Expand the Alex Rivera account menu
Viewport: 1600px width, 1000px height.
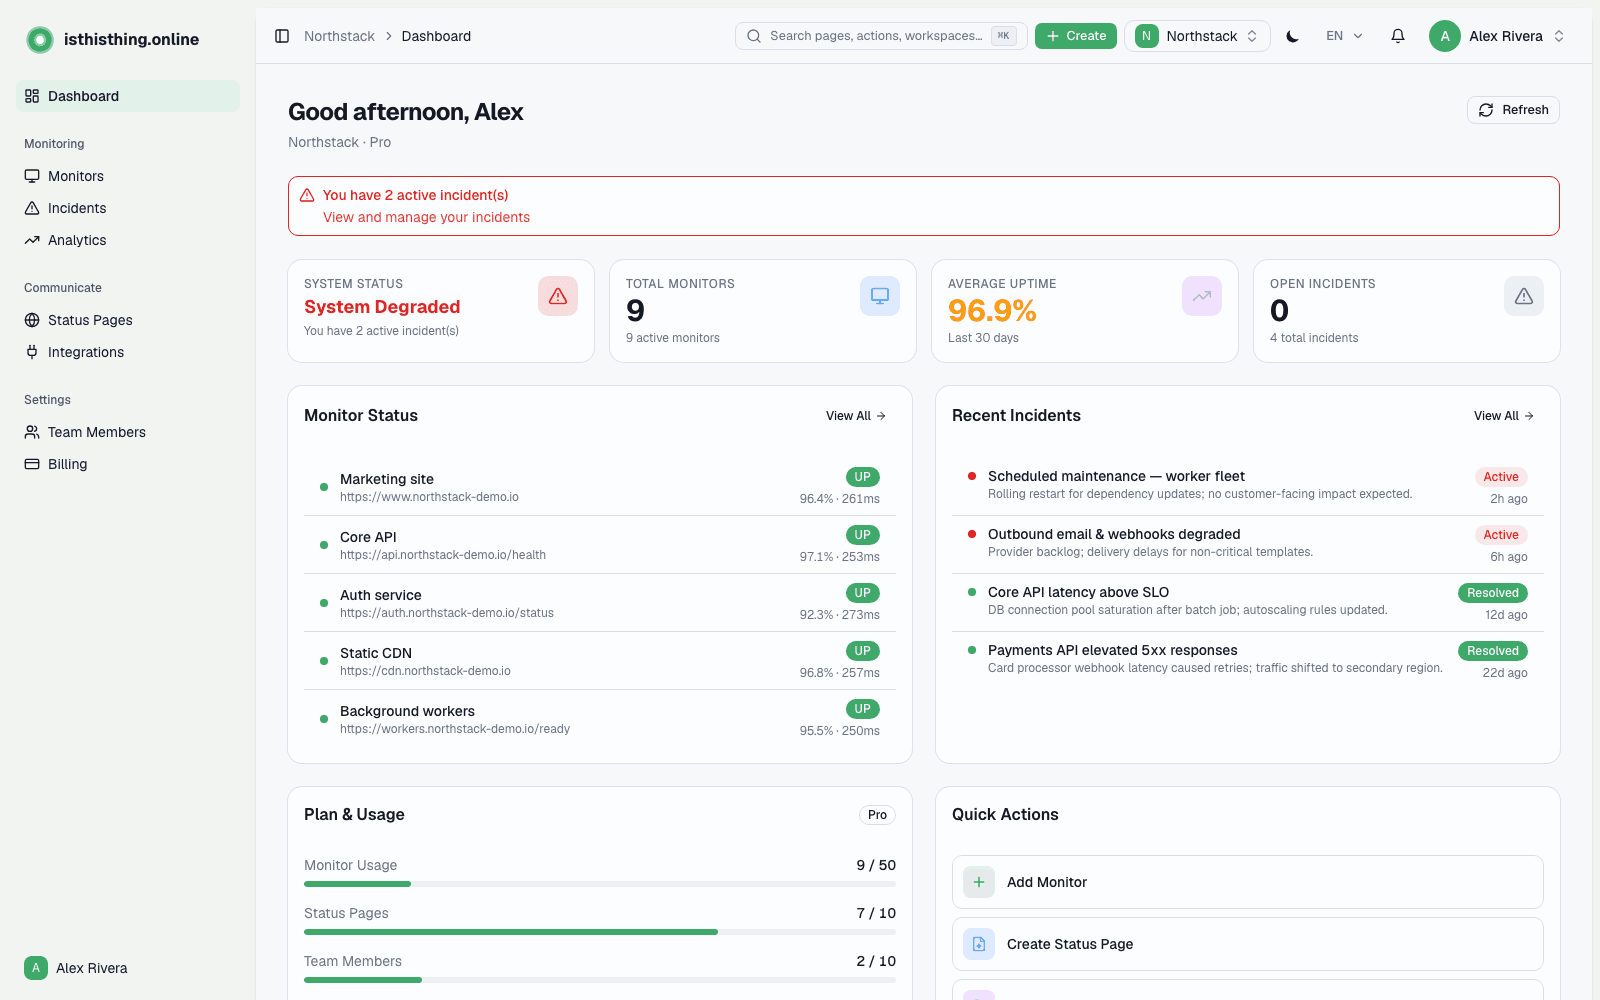click(1497, 36)
